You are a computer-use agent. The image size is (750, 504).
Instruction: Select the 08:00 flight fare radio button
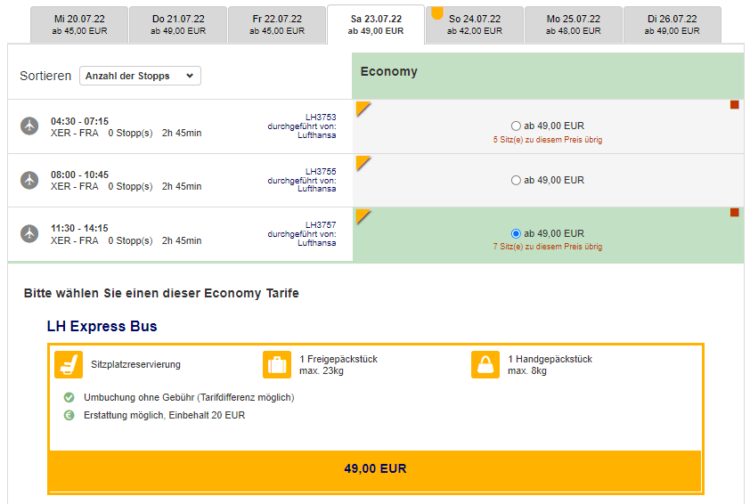pyautogui.click(x=516, y=180)
